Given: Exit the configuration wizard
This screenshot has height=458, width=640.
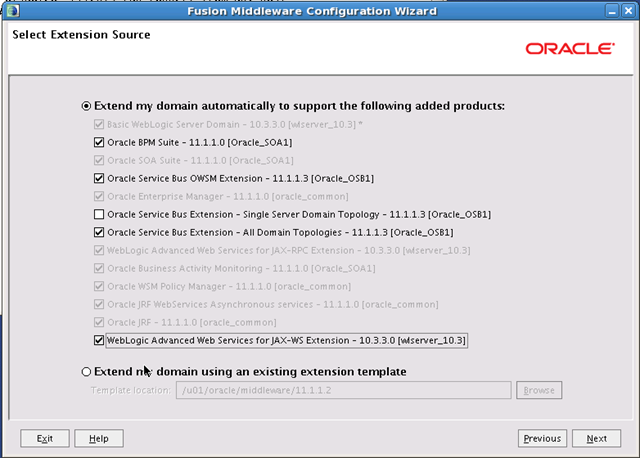Looking at the screenshot, I should pos(45,438).
